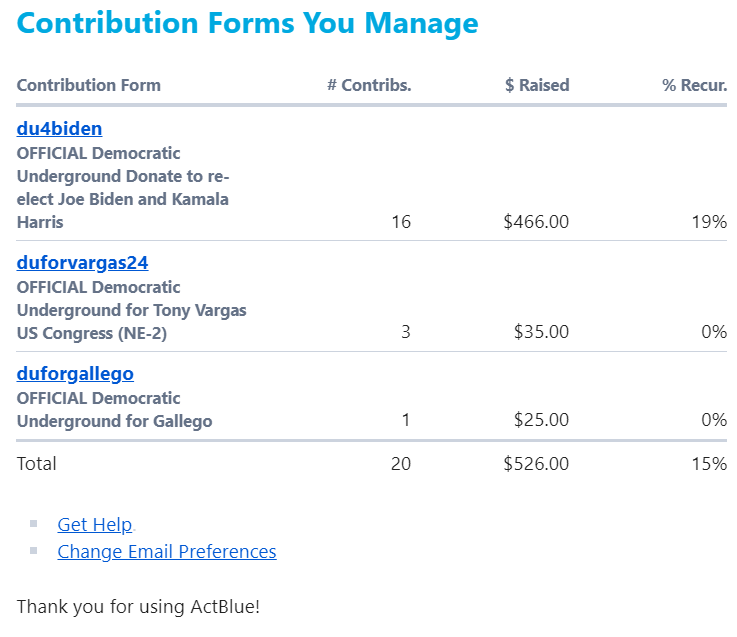The image size is (737, 637).
Task: Click the Contribution Forms You Manage heading
Action: point(247,23)
